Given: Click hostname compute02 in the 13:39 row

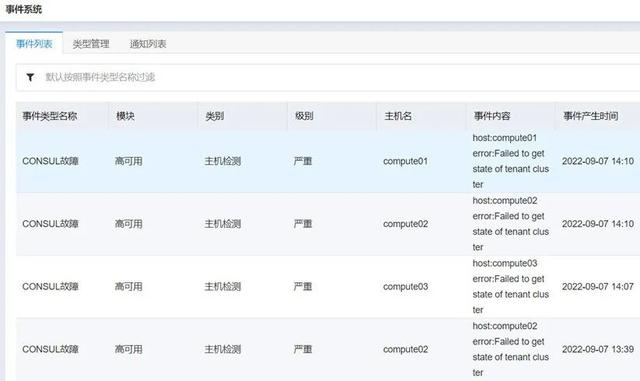Looking at the screenshot, I should pos(405,349).
